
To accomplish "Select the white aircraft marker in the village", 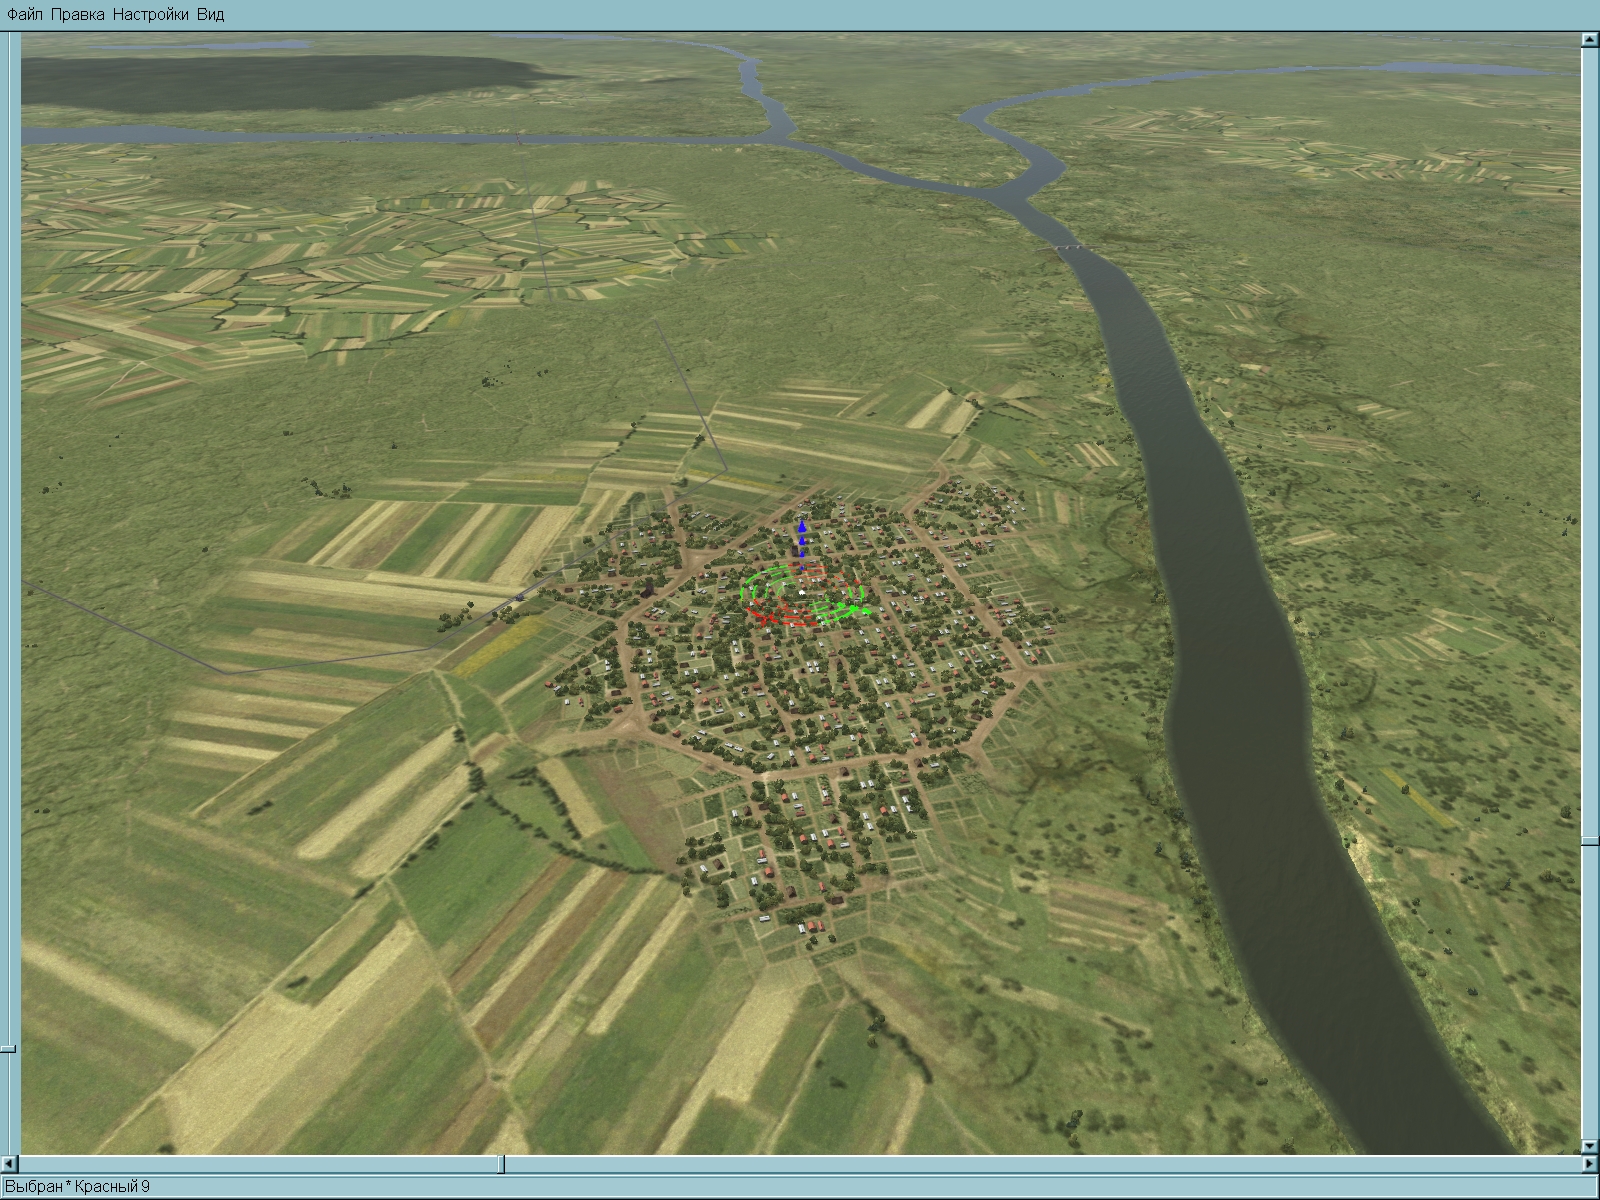I will tap(802, 592).
